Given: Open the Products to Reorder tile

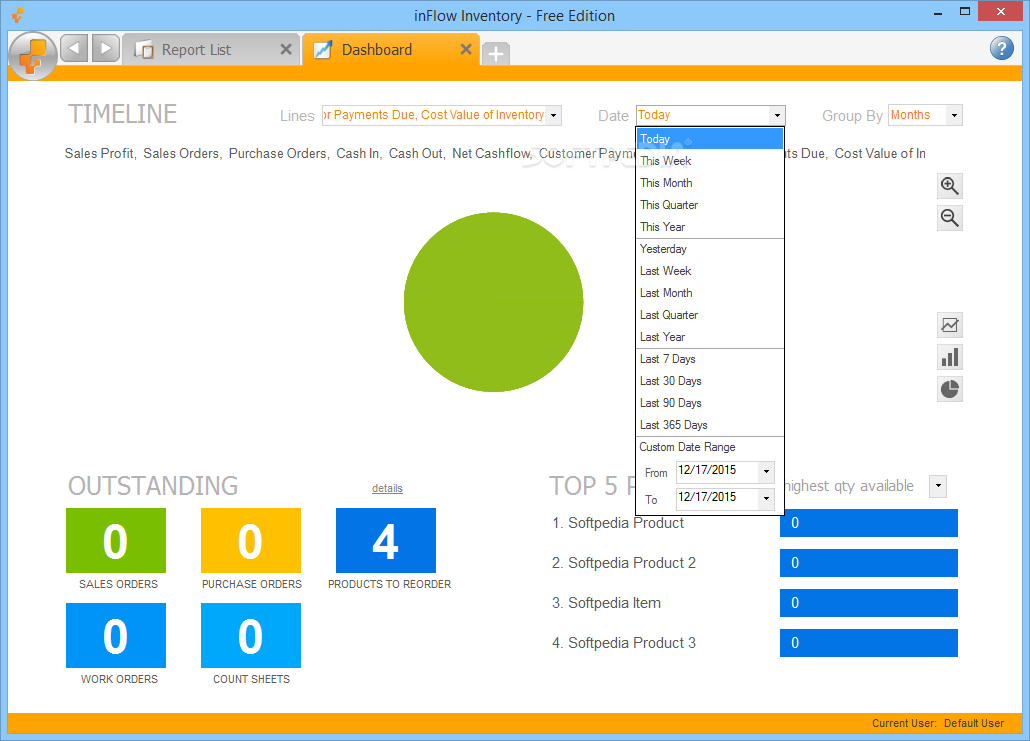Looking at the screenshot, I should 386,541.
